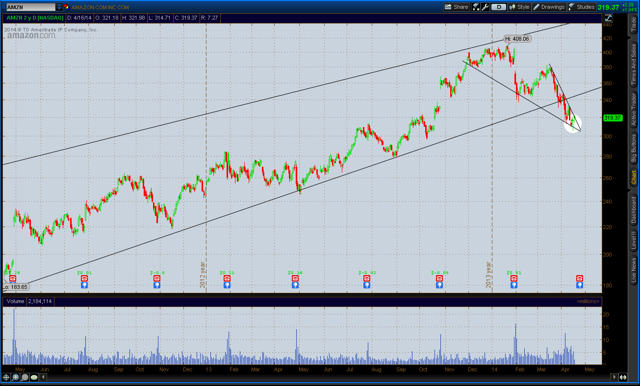Image resolution: width=640 pixels, height=386 pixels.
Task: Click the right scroll arrow at bottom right
Action: [614, 377]
